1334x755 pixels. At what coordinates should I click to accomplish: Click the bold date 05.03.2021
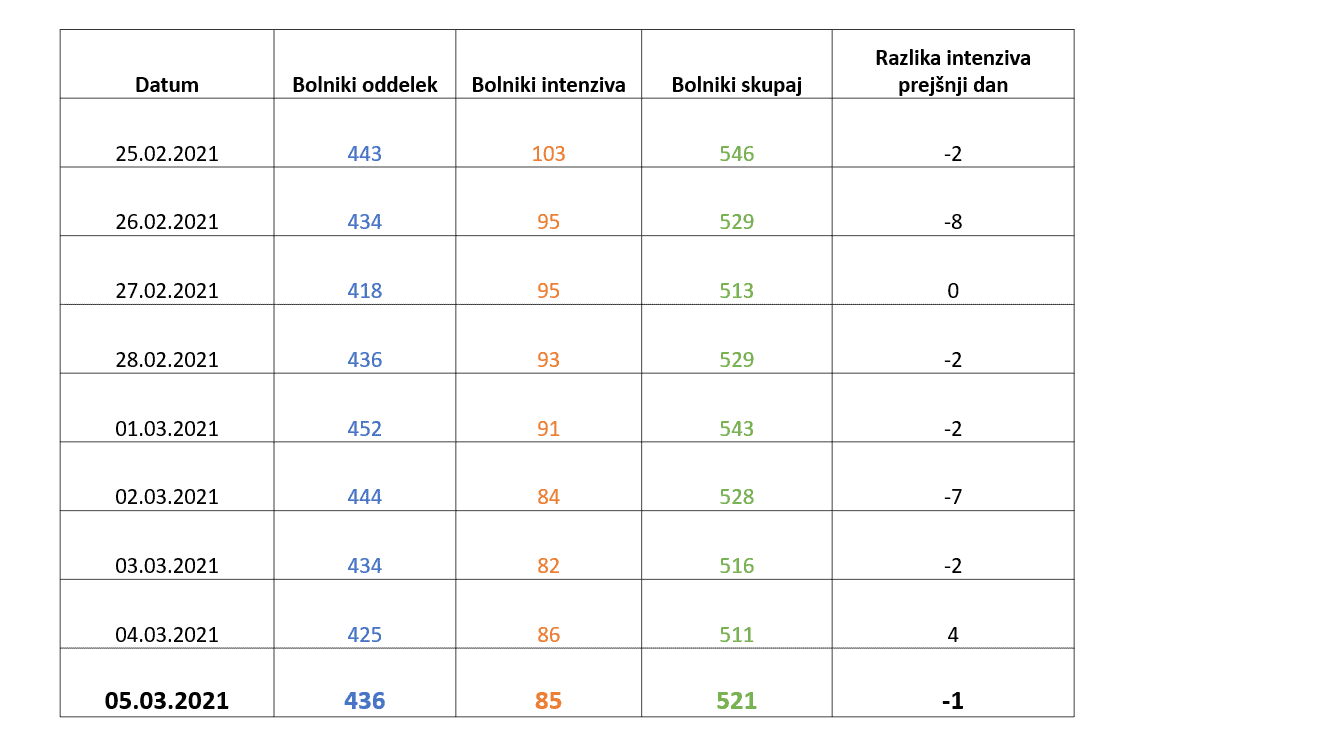167,701
